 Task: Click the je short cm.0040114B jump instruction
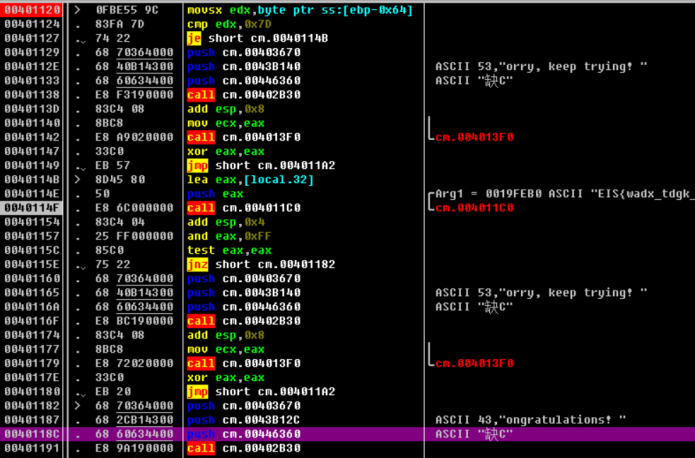(257, 38)
